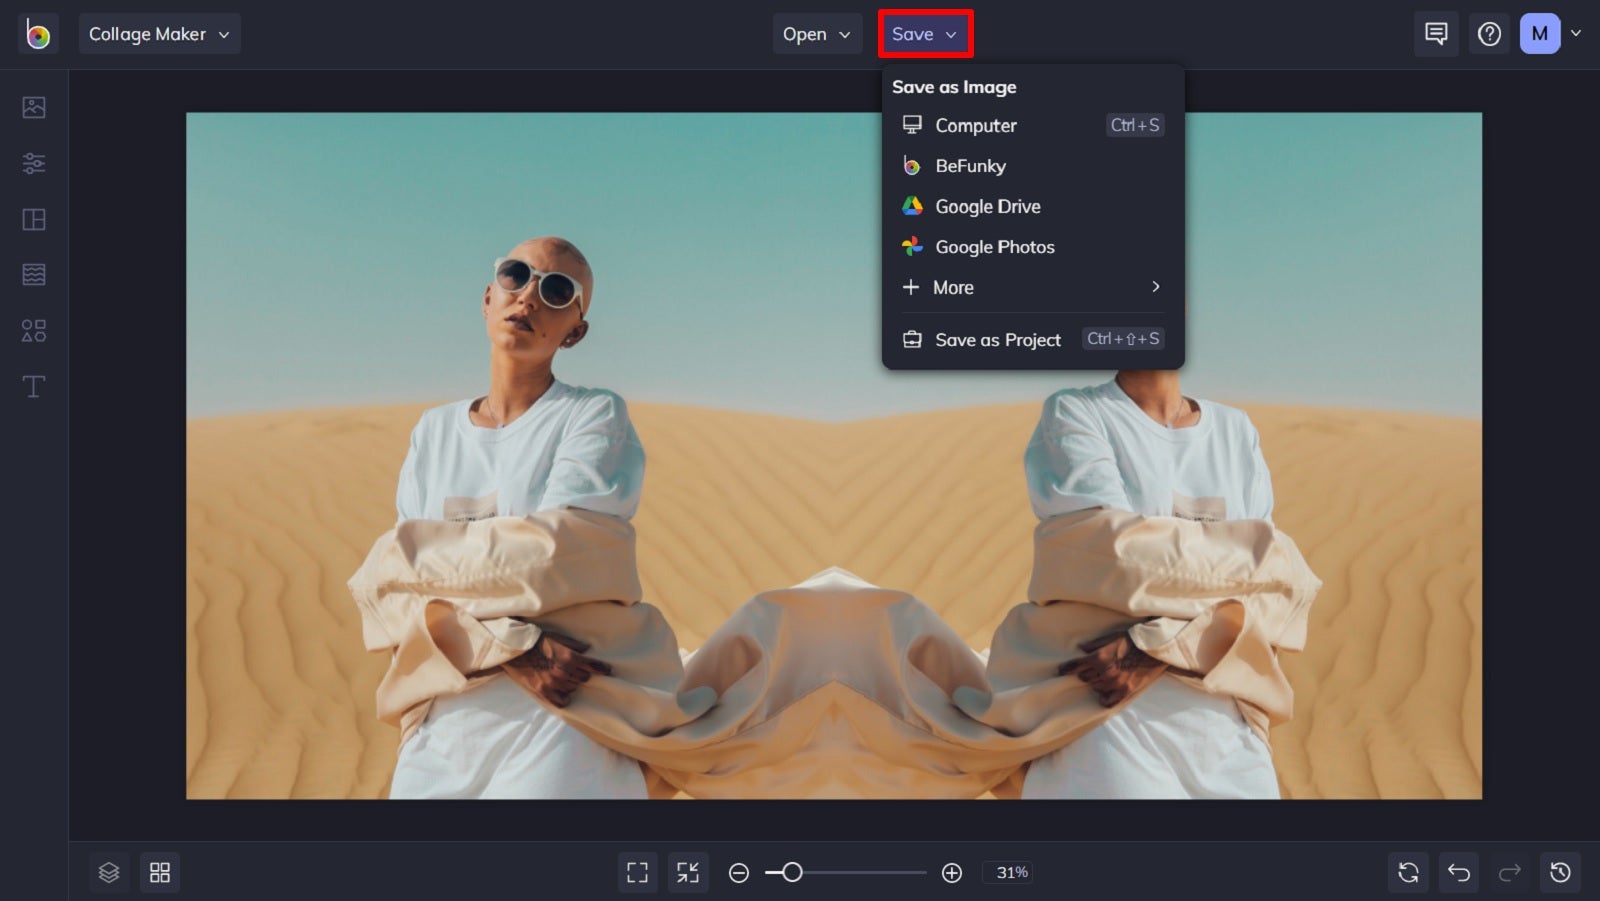Open the Layers panel at bottom left
This screenshot has width=1600, height=901.
(109, 871)
